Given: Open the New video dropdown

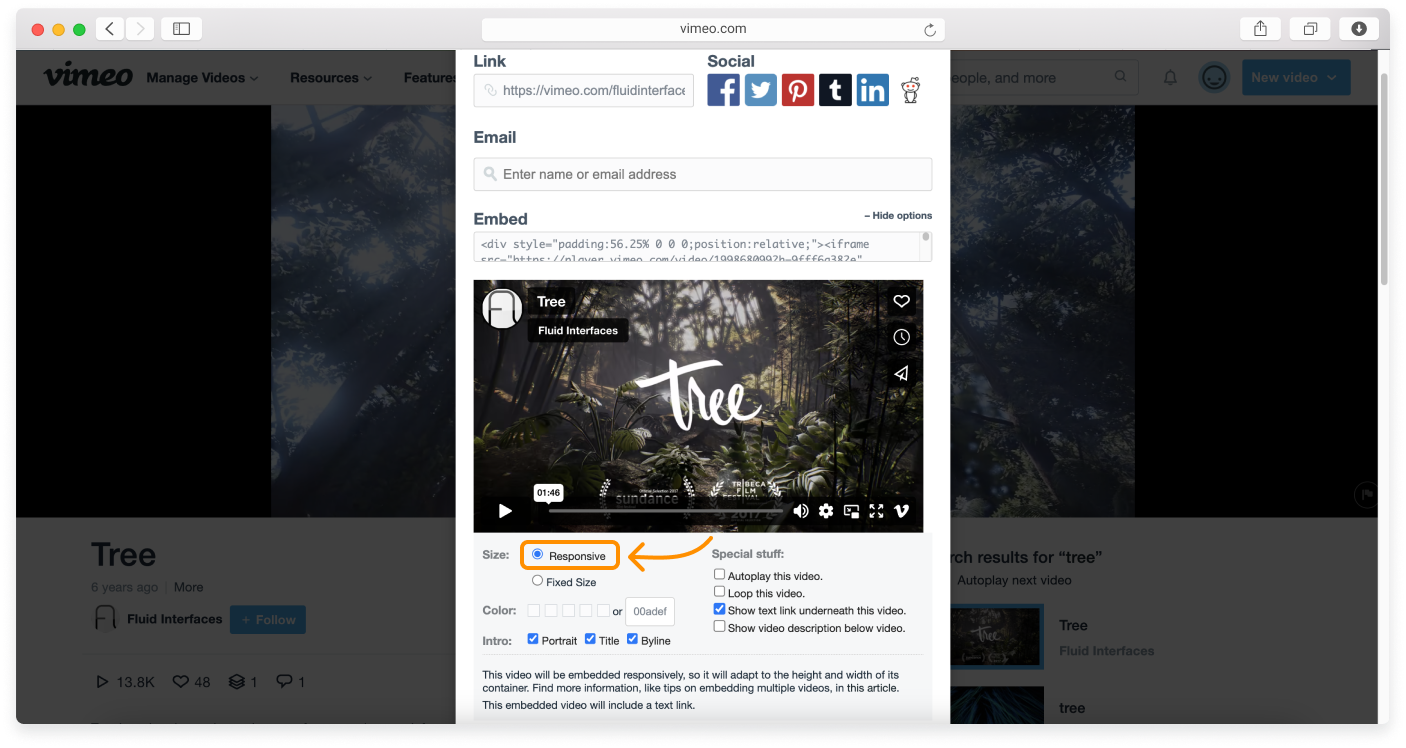Looking at the screenshot, I should (x=1296, y=77).
